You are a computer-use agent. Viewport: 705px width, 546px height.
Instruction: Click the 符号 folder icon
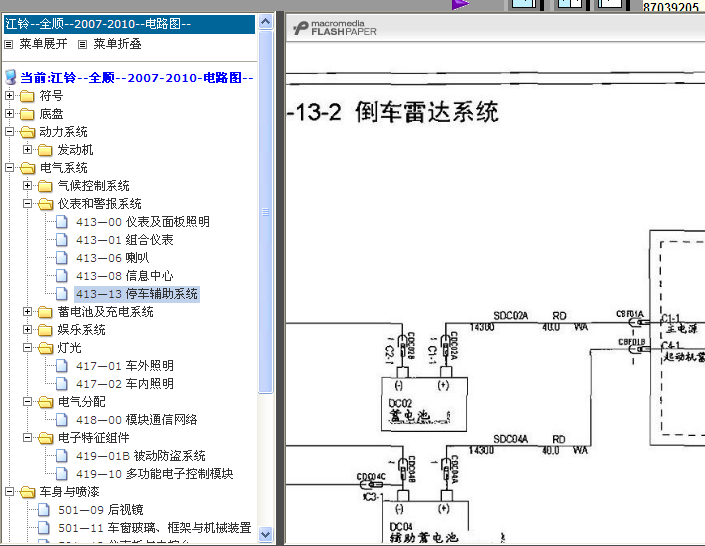[x=27, y=96]
